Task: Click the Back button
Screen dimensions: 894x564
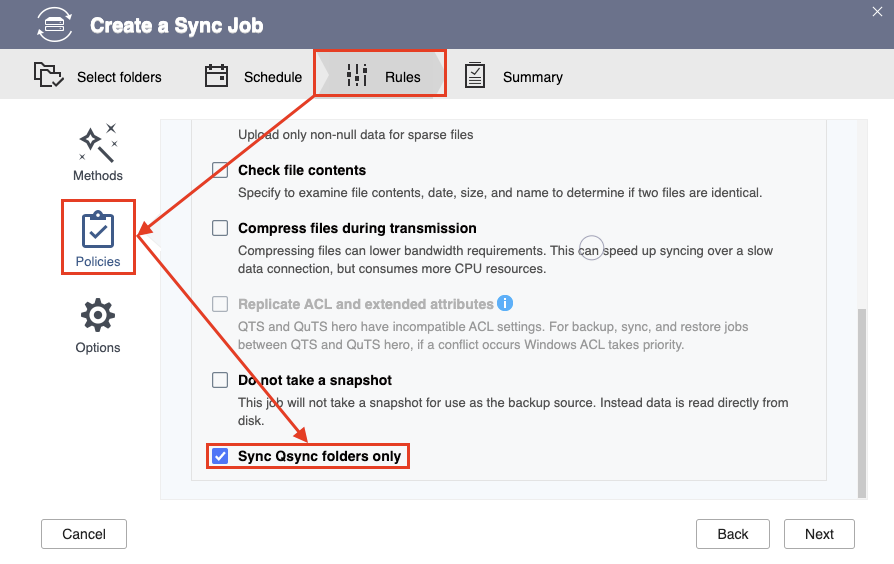Action: [733, 534]
